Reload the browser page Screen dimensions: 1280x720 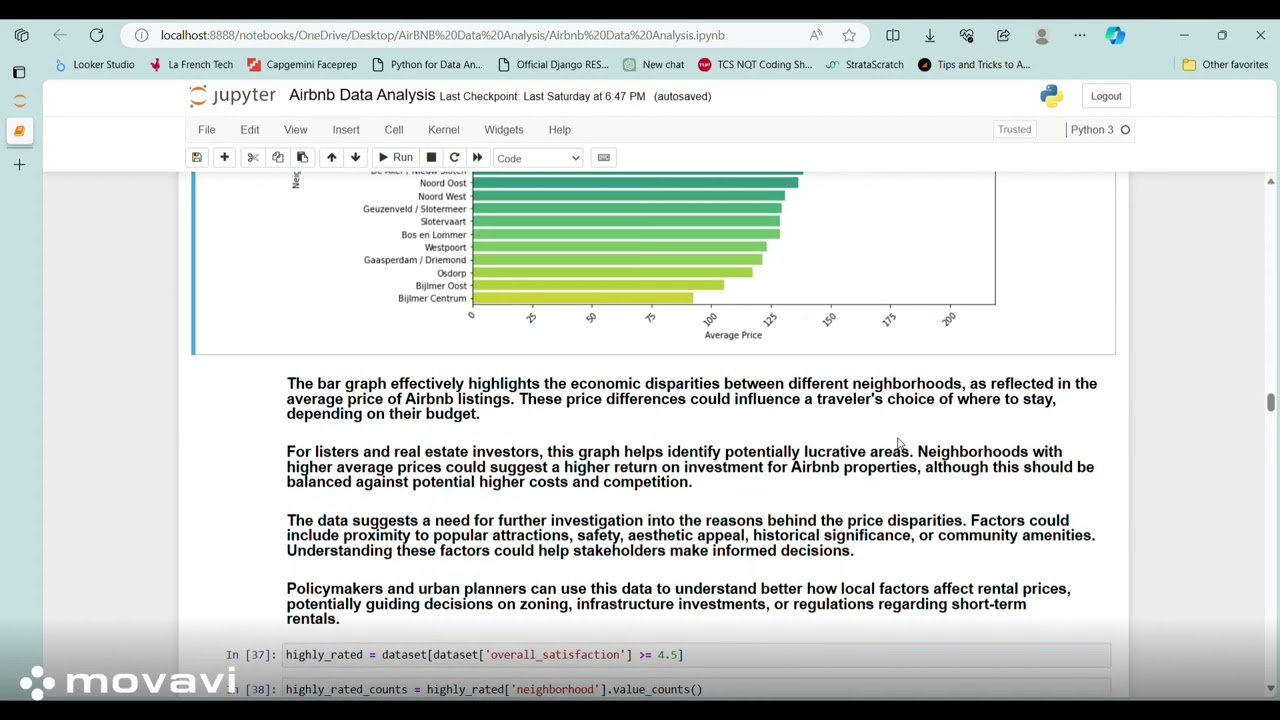click(x=96, y=35)
